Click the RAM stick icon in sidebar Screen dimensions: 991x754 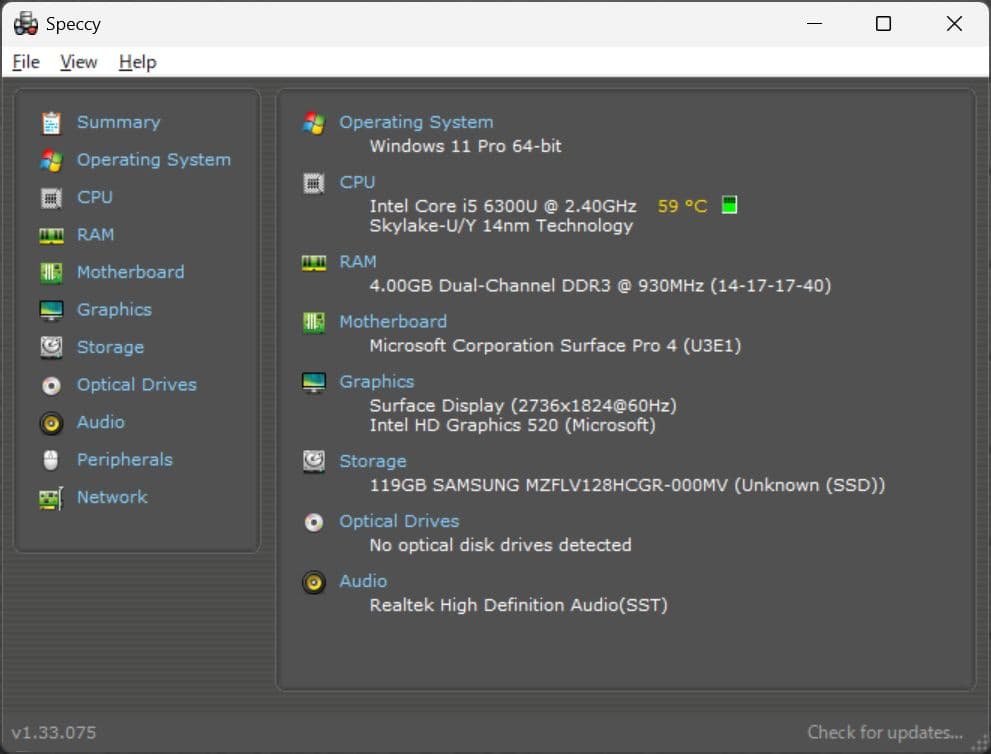click(x=51, y=235)
